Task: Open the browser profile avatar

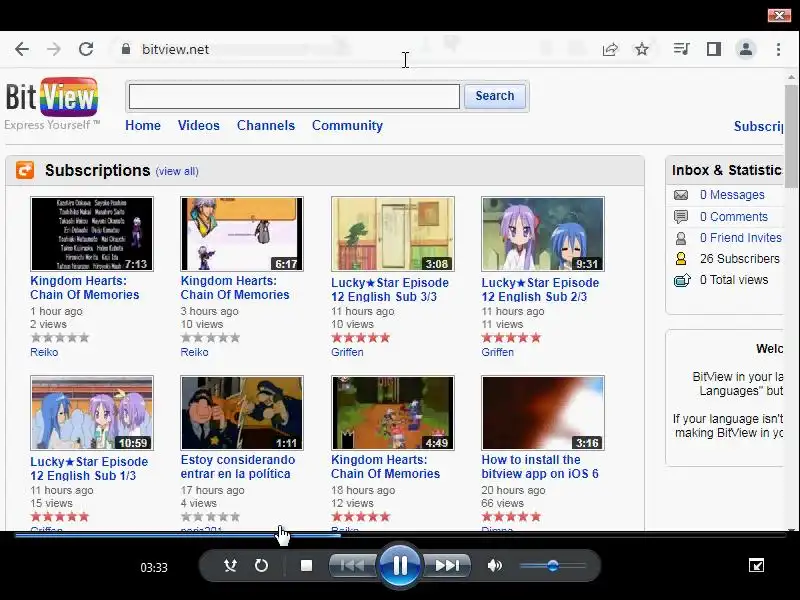Action: click(x=746, y=49)
